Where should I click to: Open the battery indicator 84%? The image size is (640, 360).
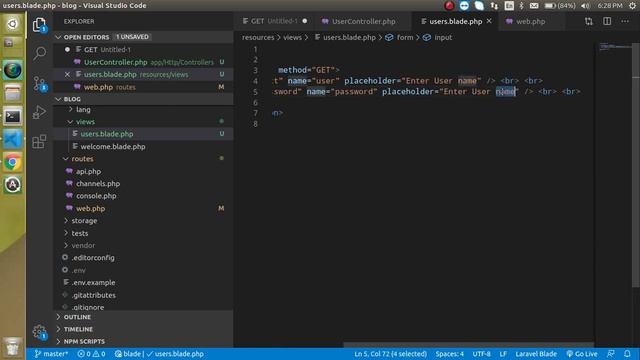coord(560,6)
